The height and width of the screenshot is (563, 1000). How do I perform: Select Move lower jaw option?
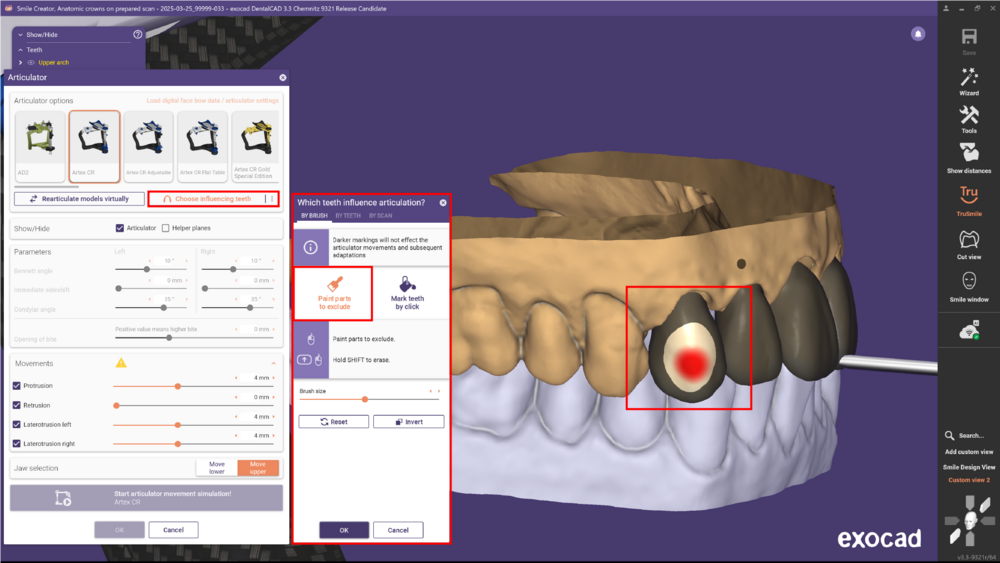(217, 468)
